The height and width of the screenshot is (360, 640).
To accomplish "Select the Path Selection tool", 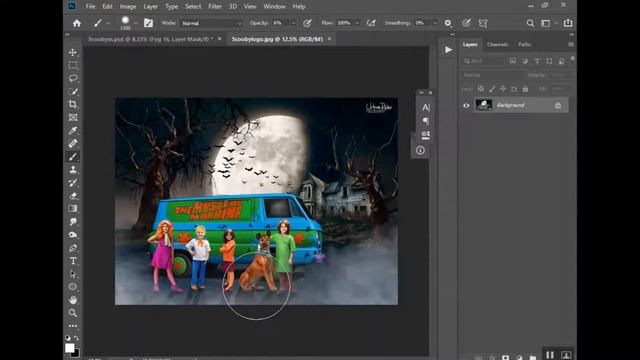I will pyautogui.click(x=73, y=274).
